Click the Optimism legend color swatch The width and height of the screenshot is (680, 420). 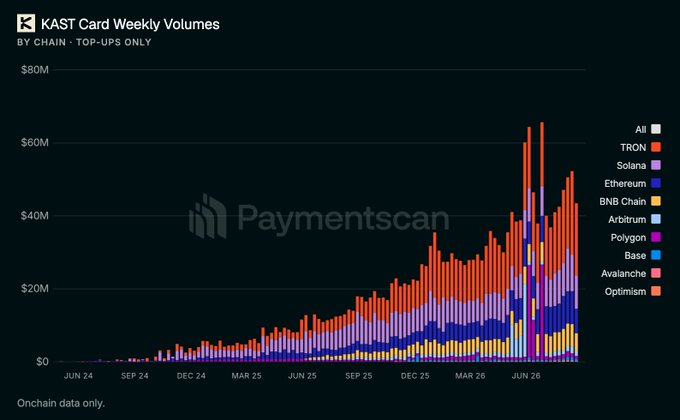click(x=656, y=291)
